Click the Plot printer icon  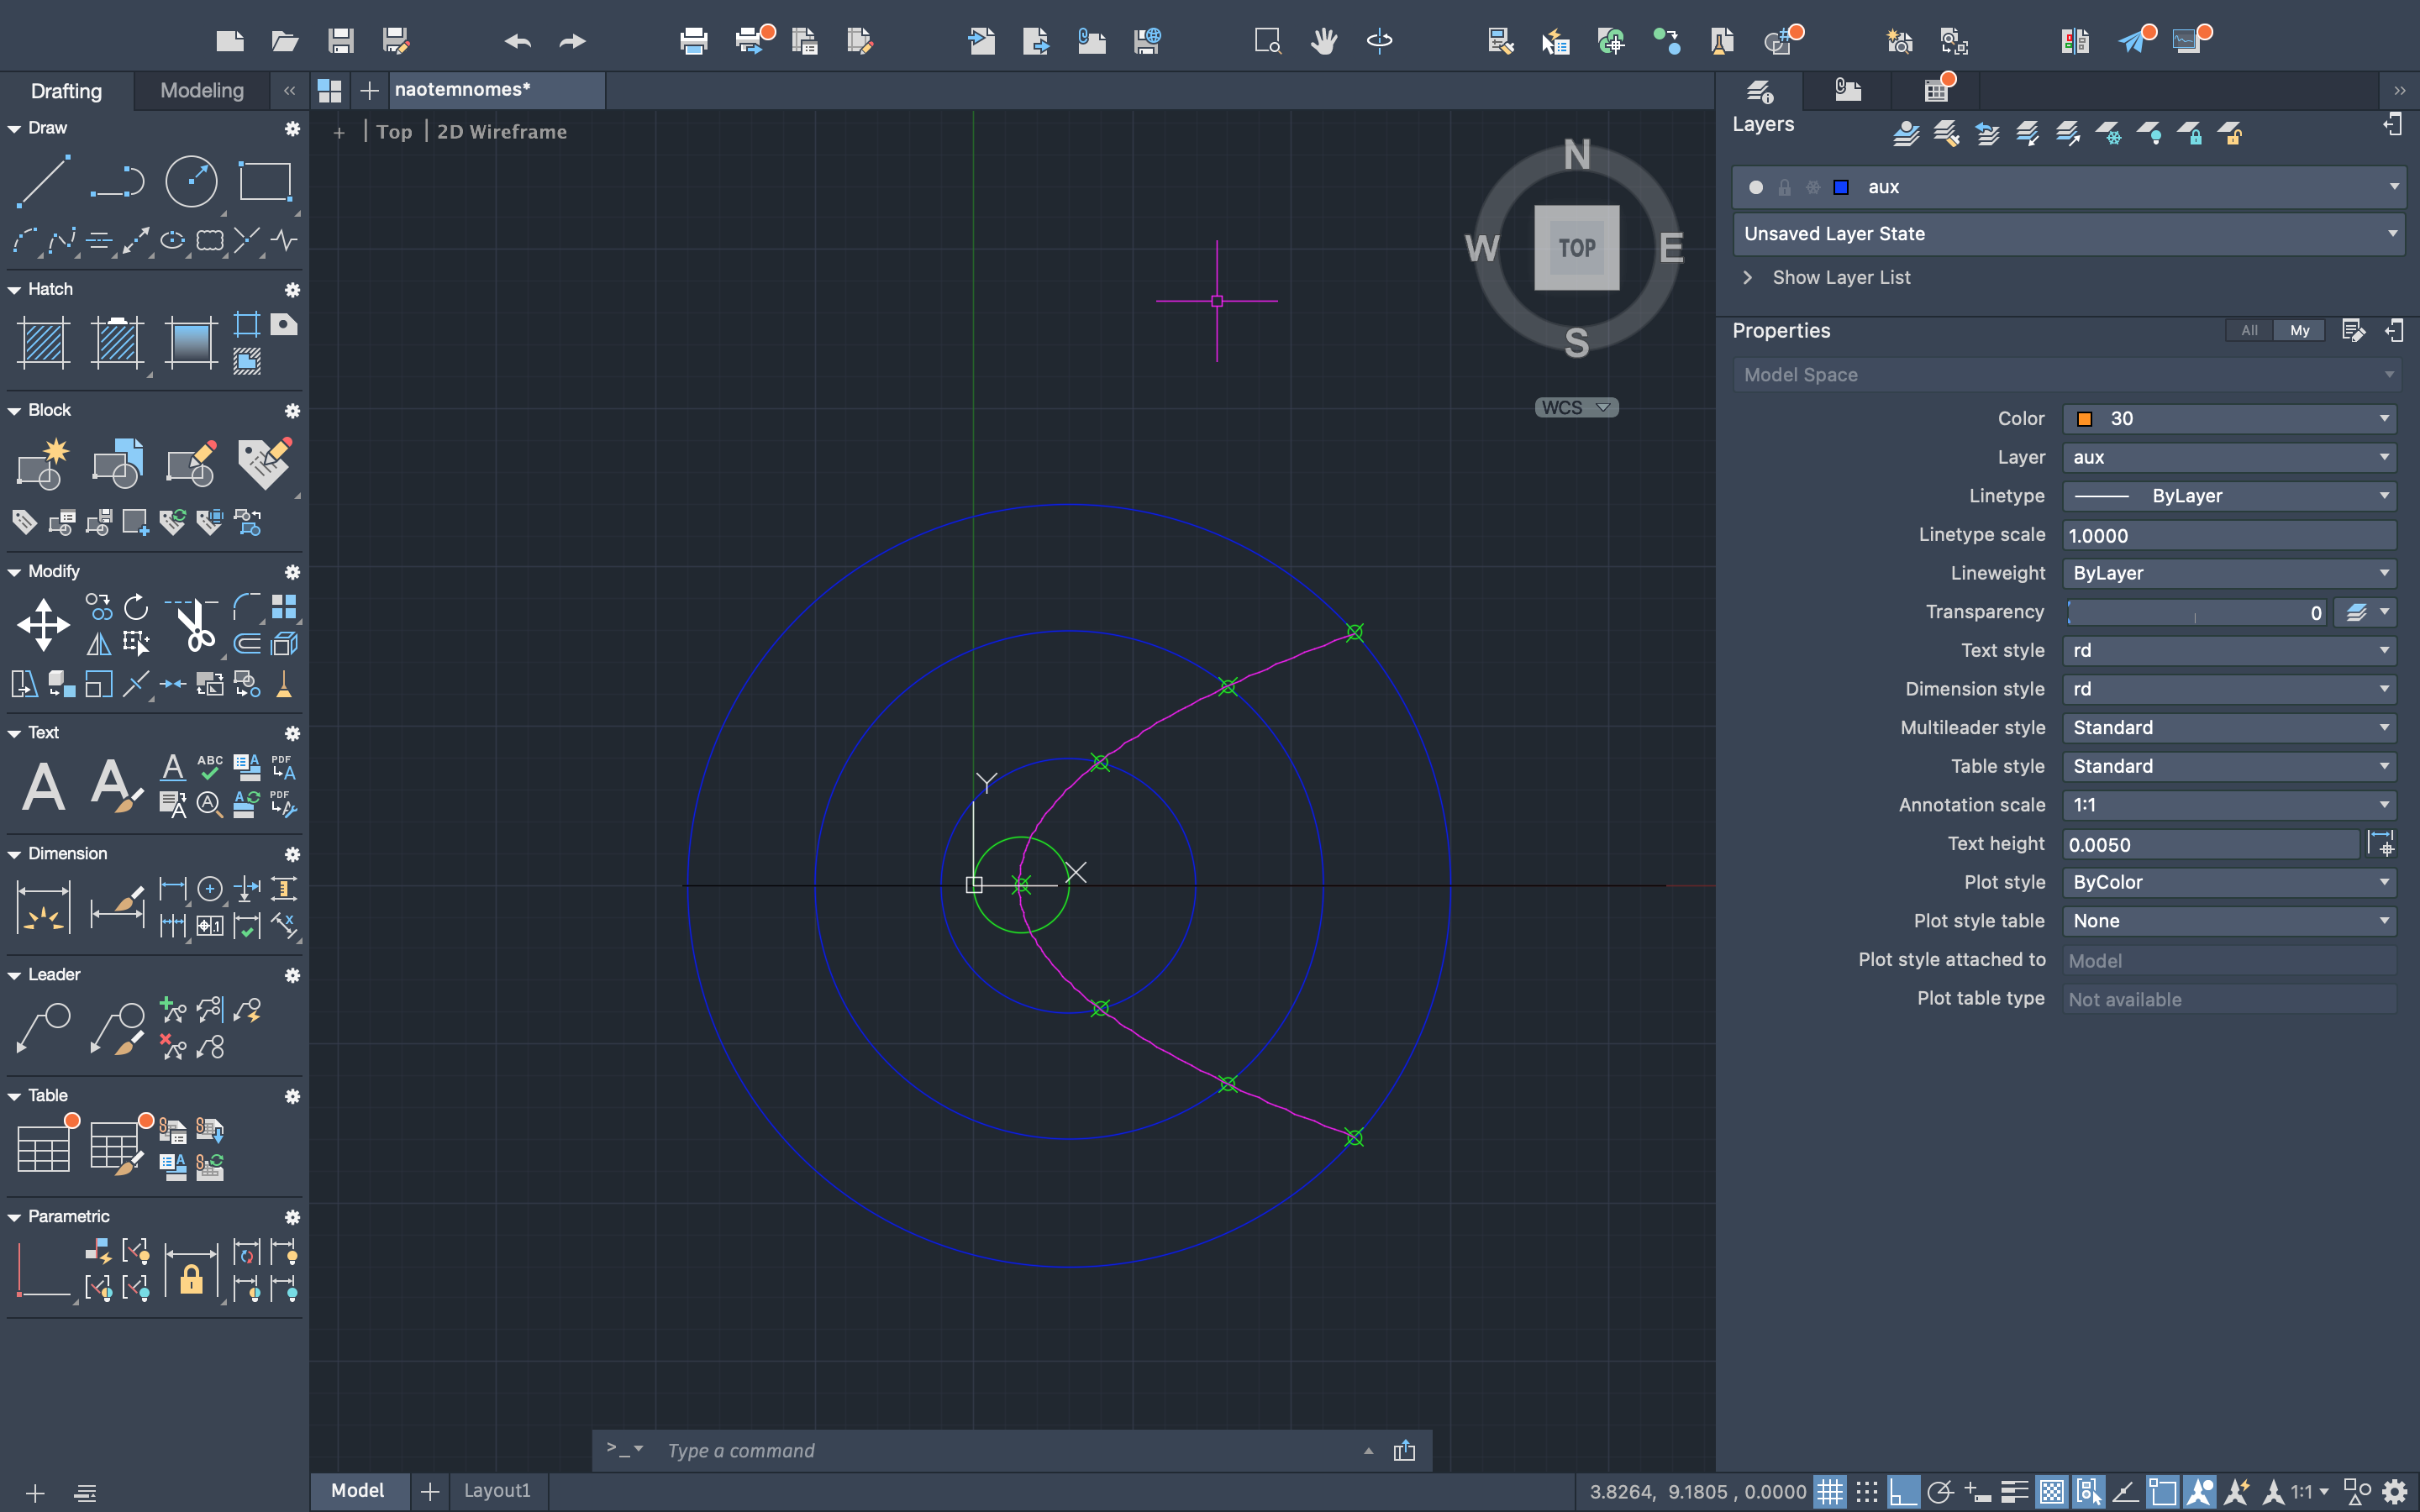click(x=693, y=41)
